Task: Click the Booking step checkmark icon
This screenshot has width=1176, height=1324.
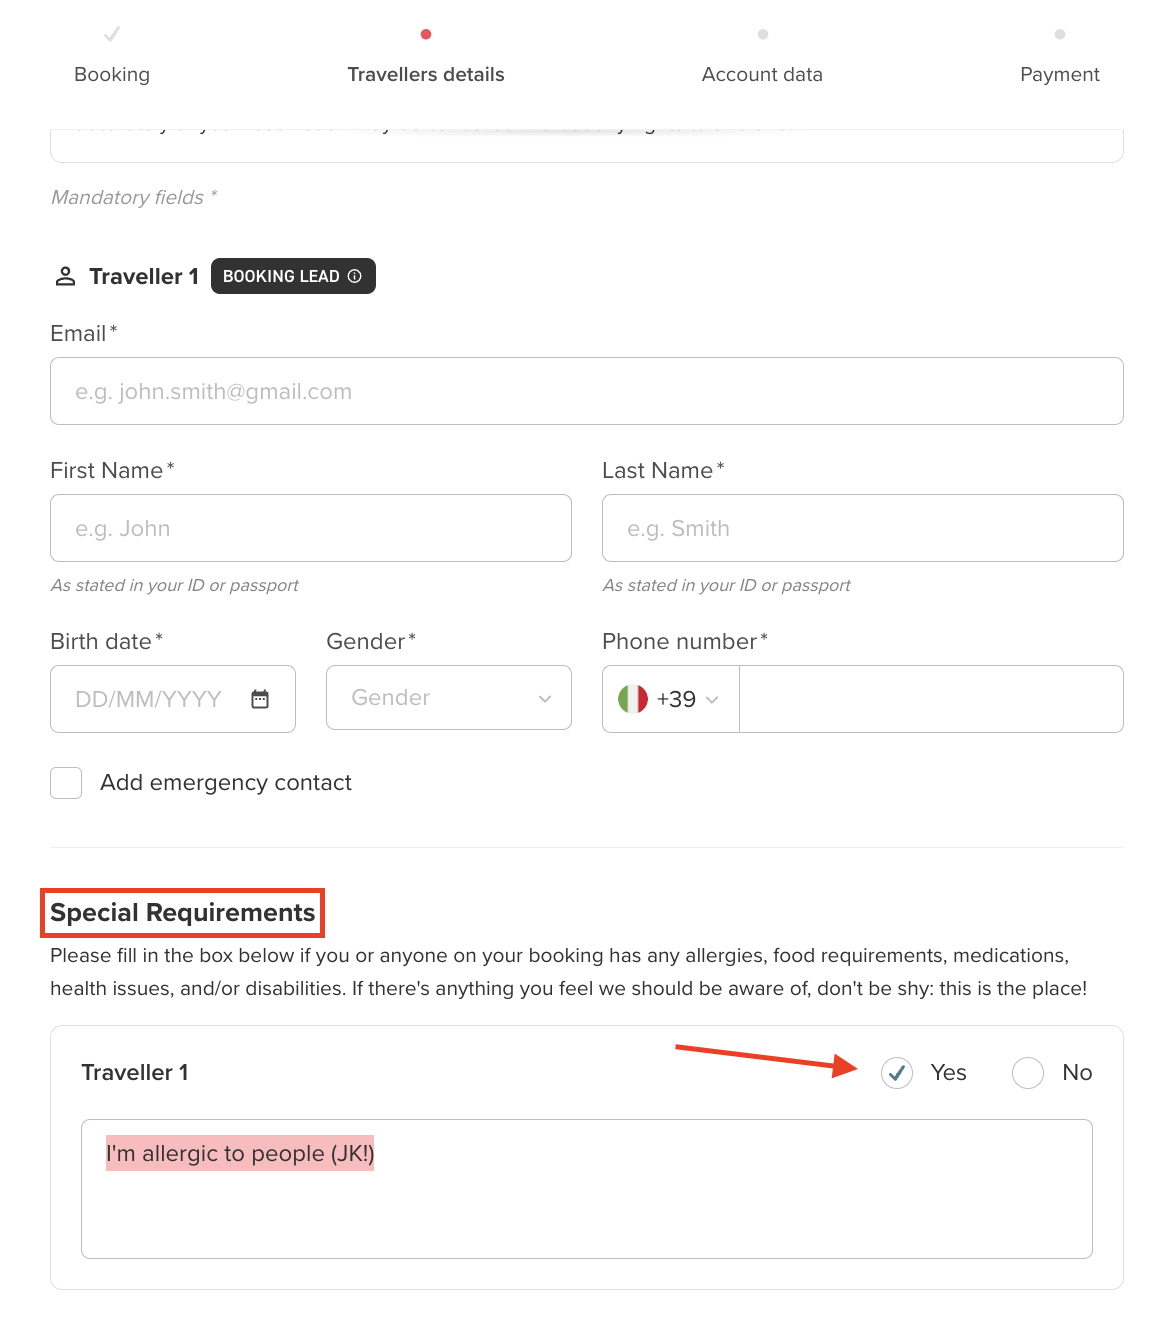Action: 112,35
